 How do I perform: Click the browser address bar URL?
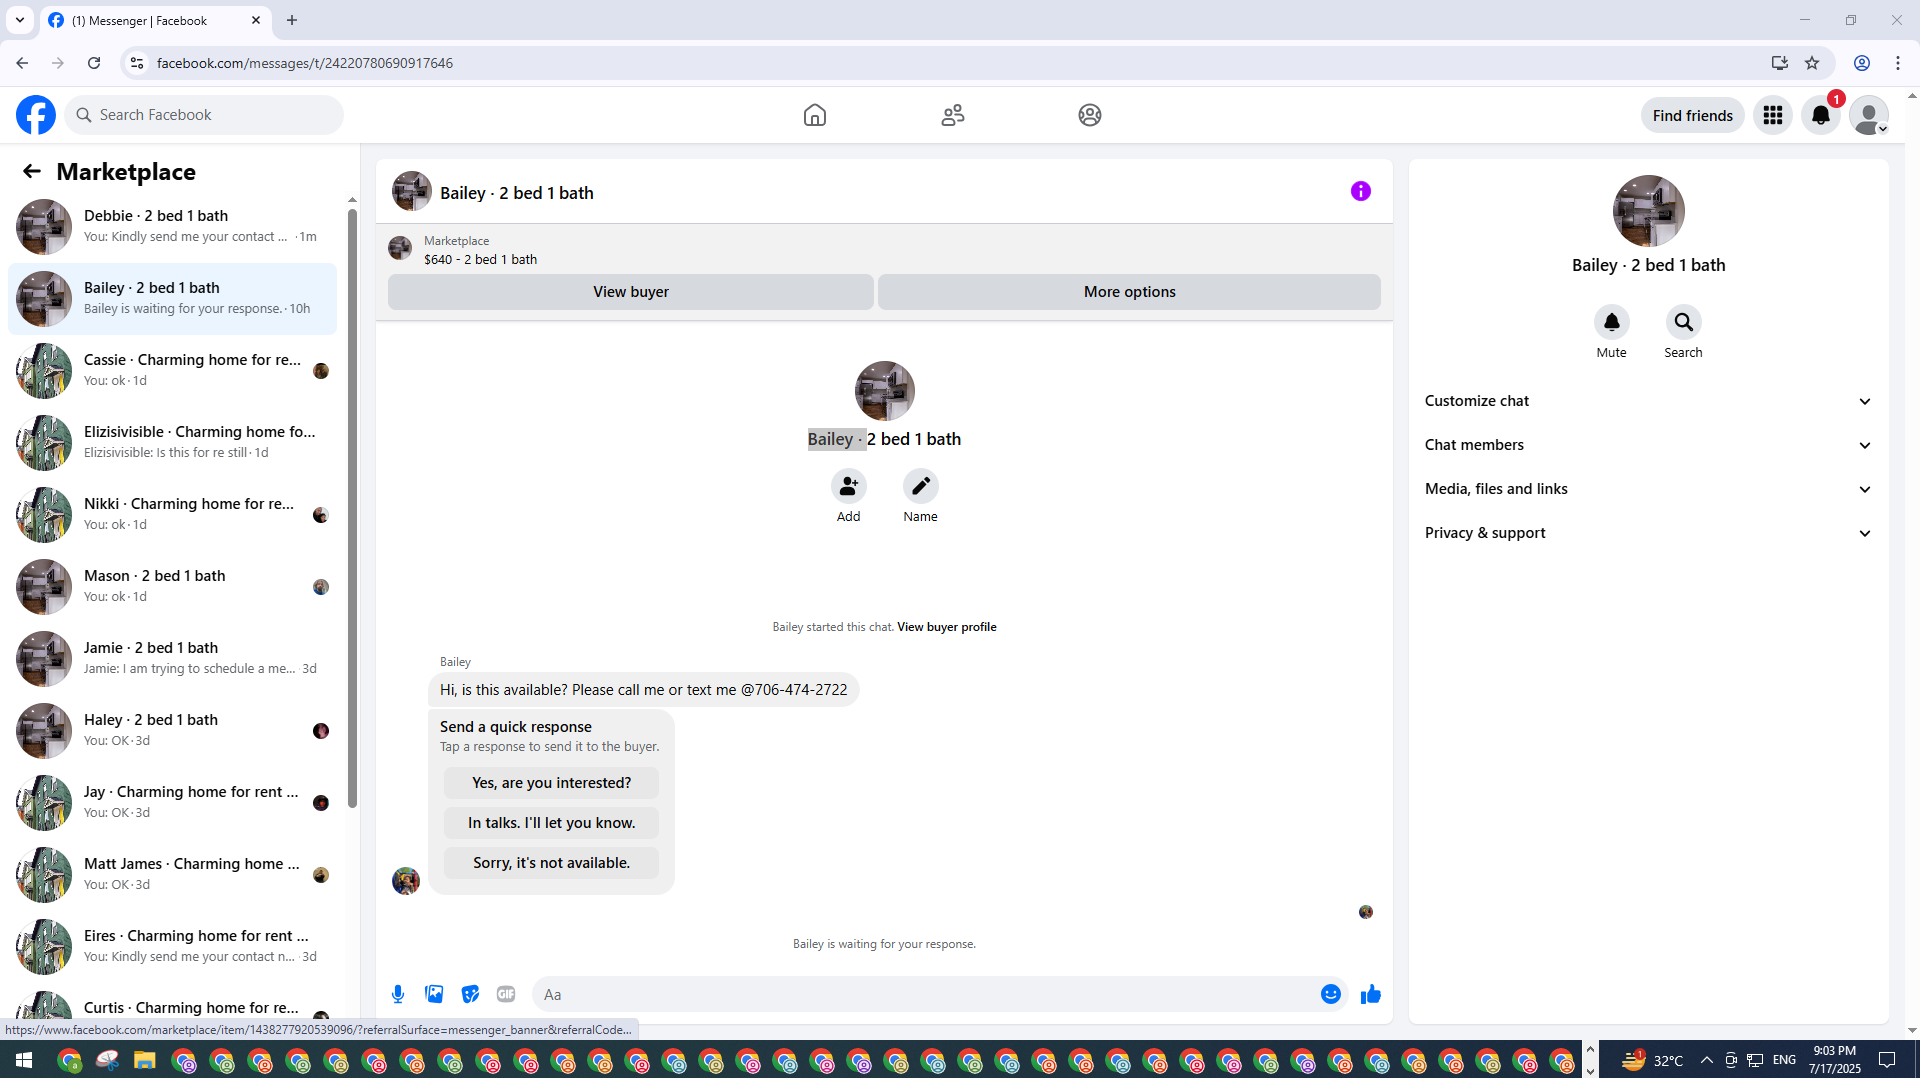coord(305,63)
